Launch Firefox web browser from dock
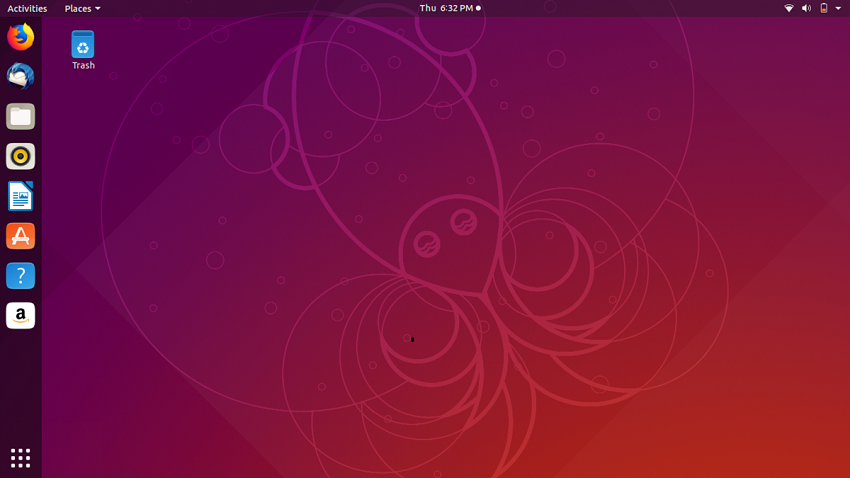This screenshot has width=850, height=478. pos(20,37)
